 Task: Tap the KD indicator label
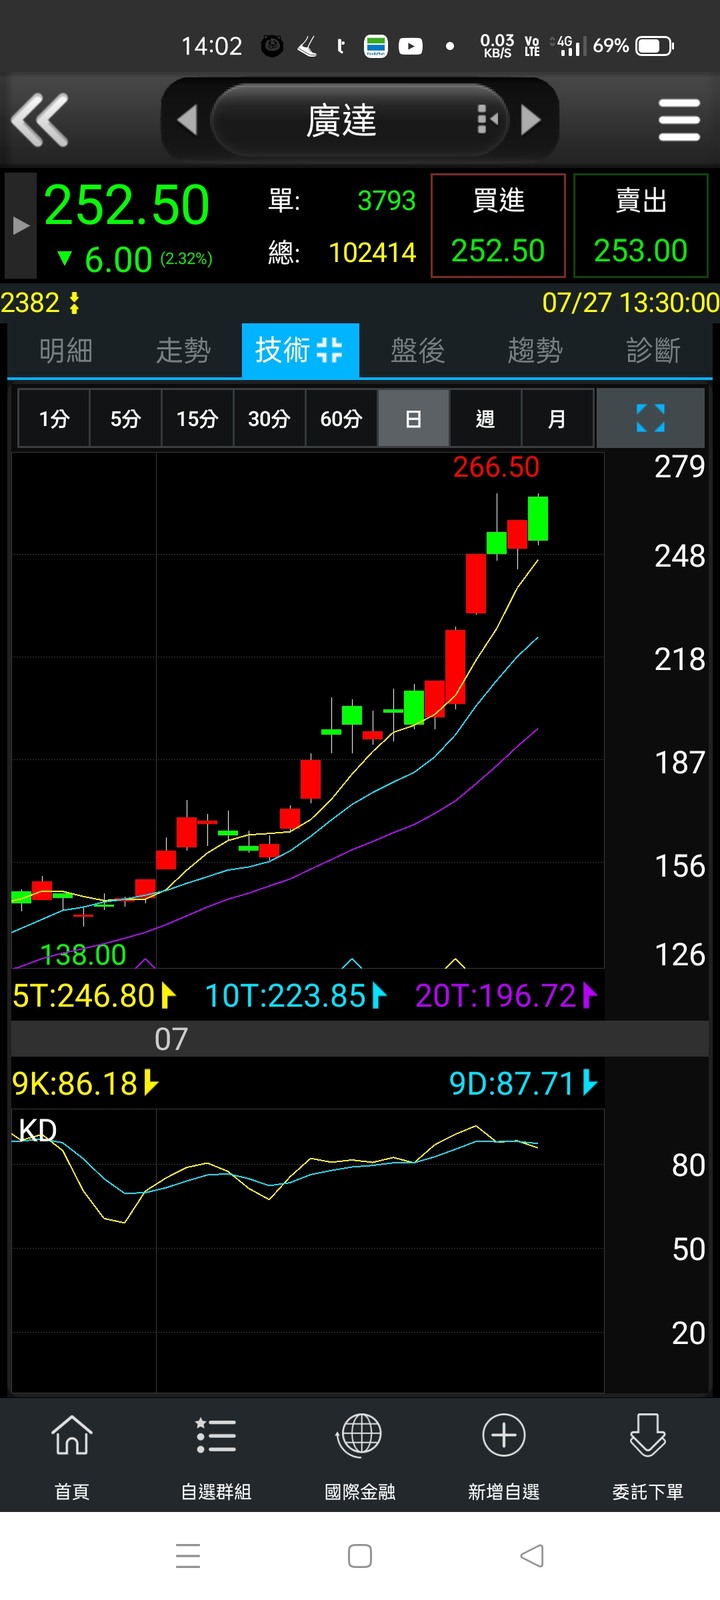coord(38,1130)
